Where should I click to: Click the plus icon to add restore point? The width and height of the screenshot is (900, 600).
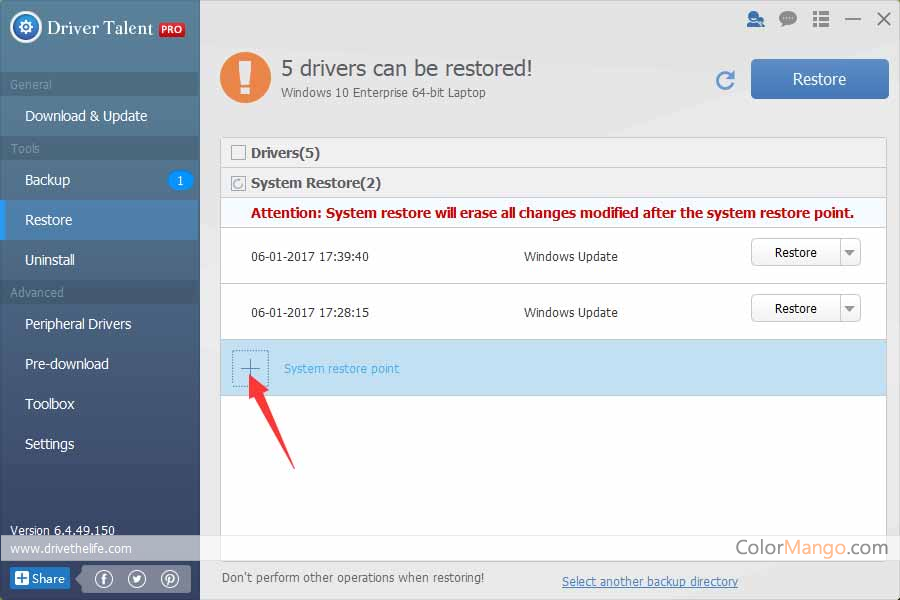pos(250,368)
